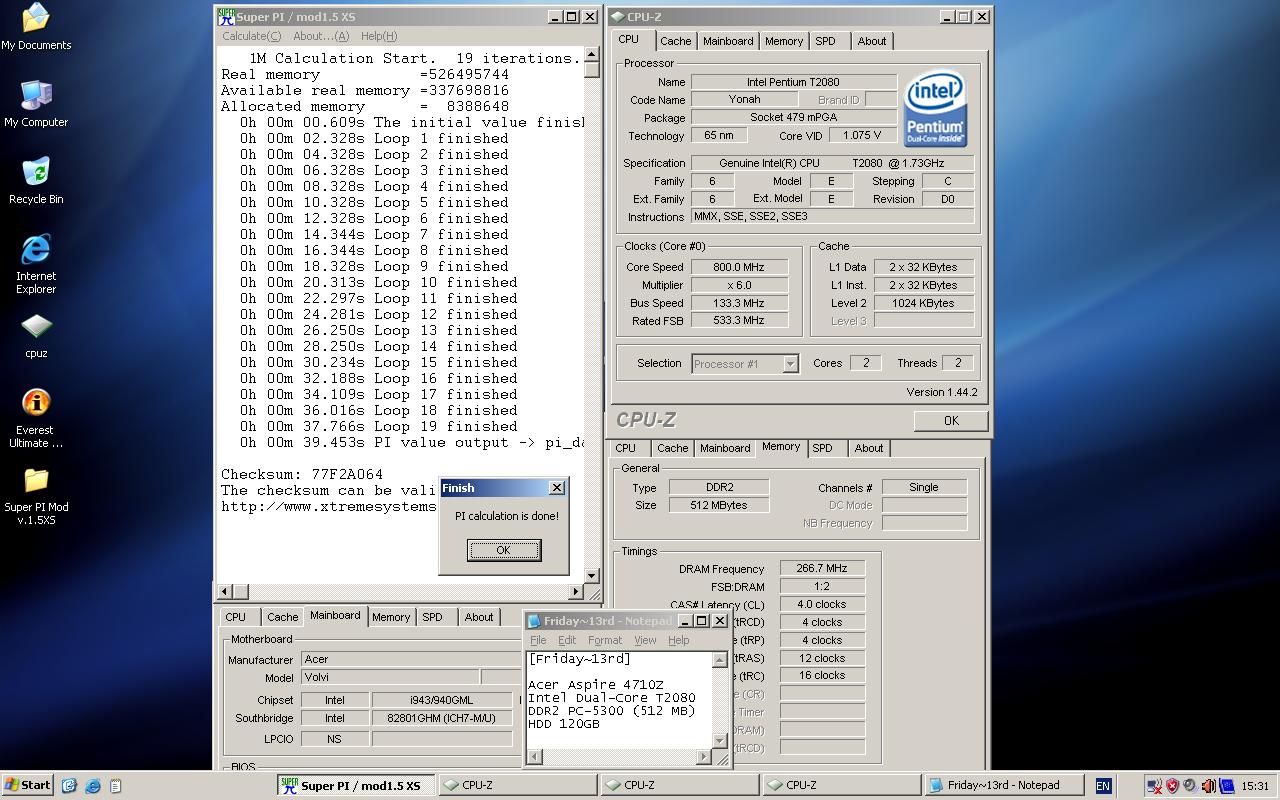Click third quick launch notepad-like icon
The height and width of the screenshot is (800, 1280).
tap(116, 786)
